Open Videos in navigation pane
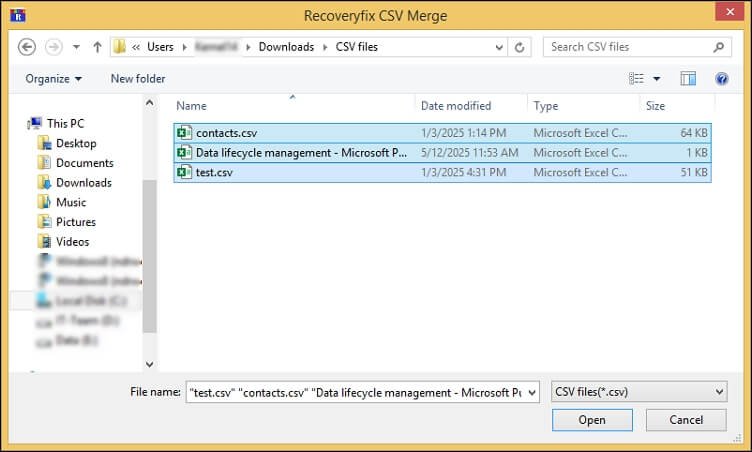752x452 pixels. coord(72,241)
